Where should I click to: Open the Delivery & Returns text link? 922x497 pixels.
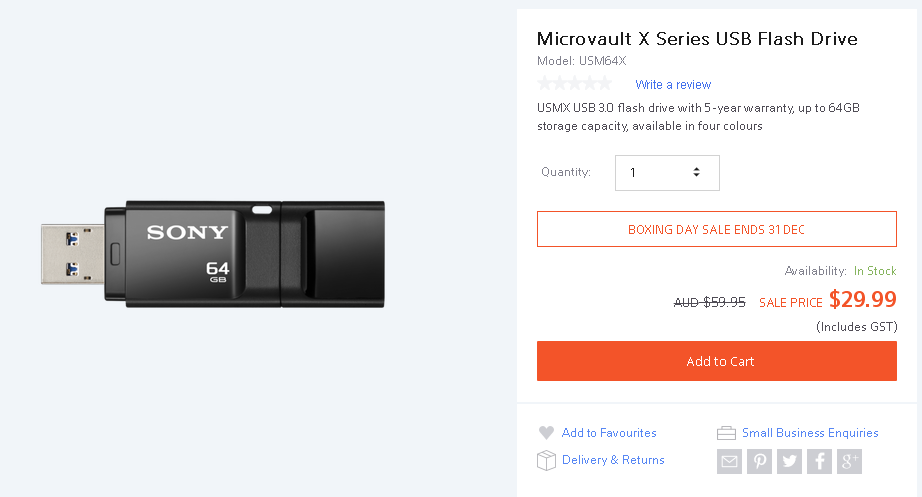613,460
